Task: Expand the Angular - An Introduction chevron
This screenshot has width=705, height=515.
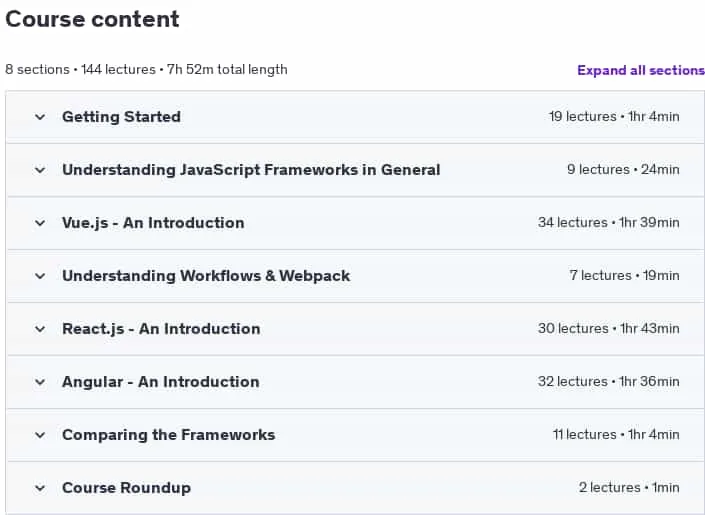Action: point(40,382)
